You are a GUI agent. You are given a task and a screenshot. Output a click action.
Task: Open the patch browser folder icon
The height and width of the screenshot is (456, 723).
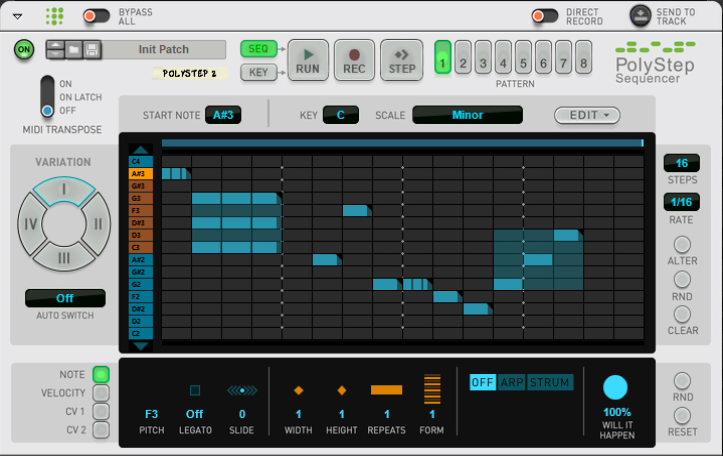click(x=73, y=50)
